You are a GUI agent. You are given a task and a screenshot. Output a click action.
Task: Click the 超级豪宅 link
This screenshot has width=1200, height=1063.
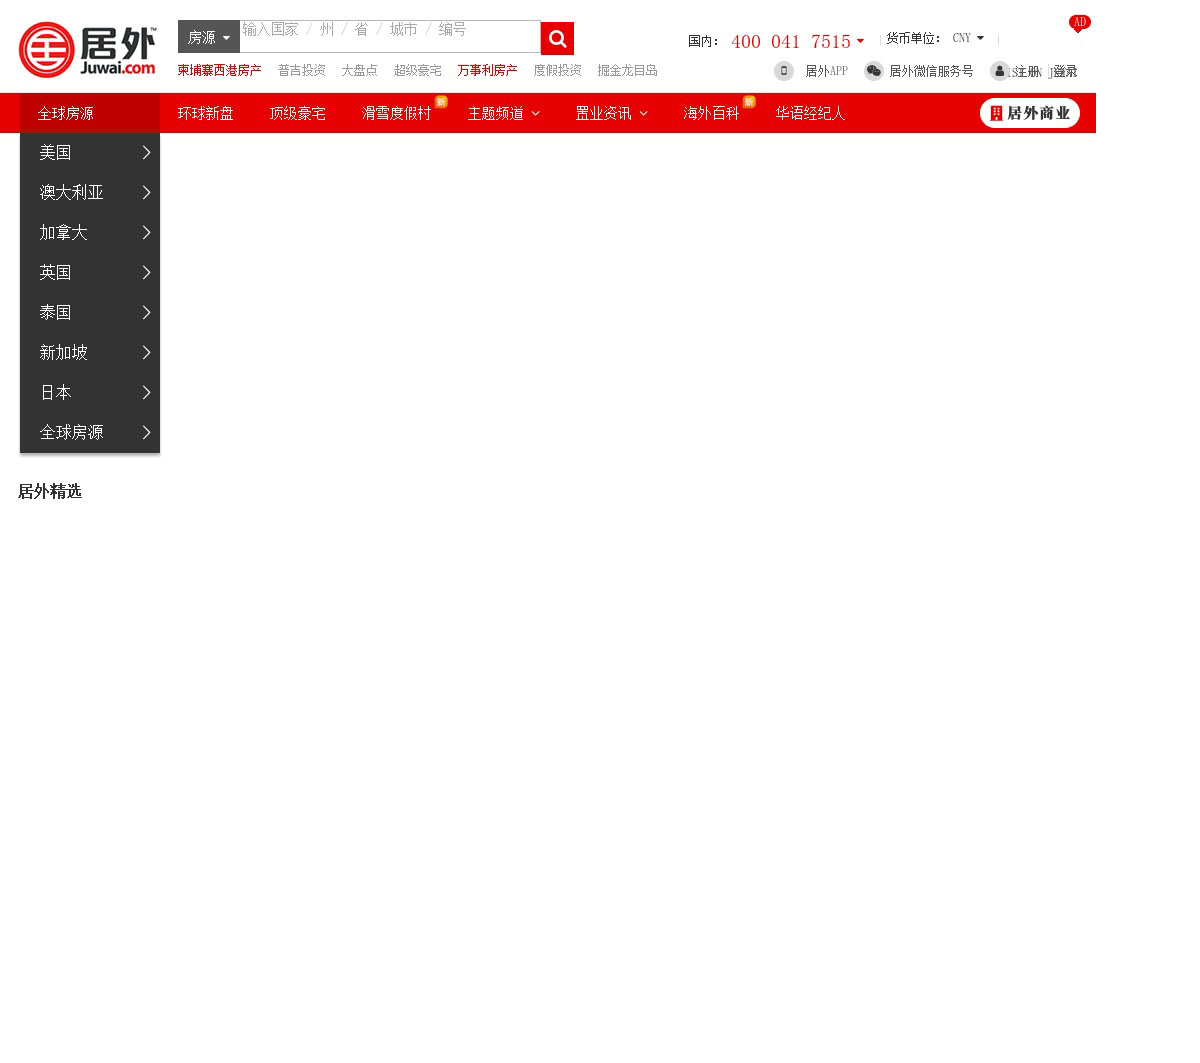[x=418, y=71]
